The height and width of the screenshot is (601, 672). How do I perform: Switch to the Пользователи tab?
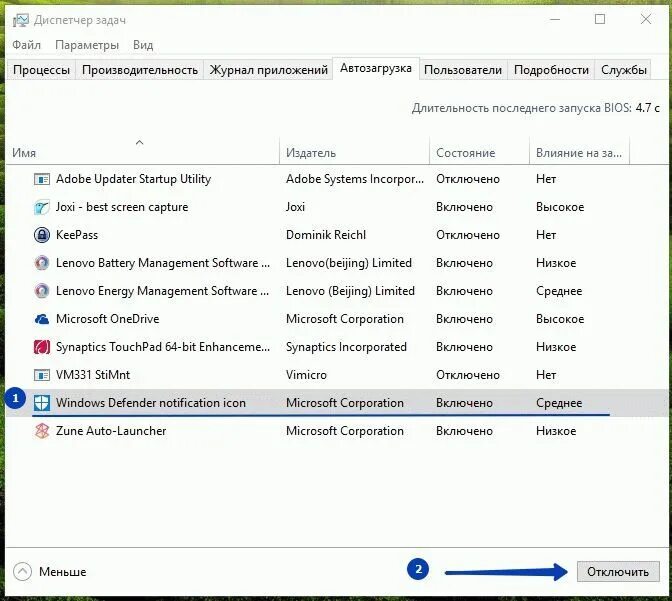coord(463,70)
